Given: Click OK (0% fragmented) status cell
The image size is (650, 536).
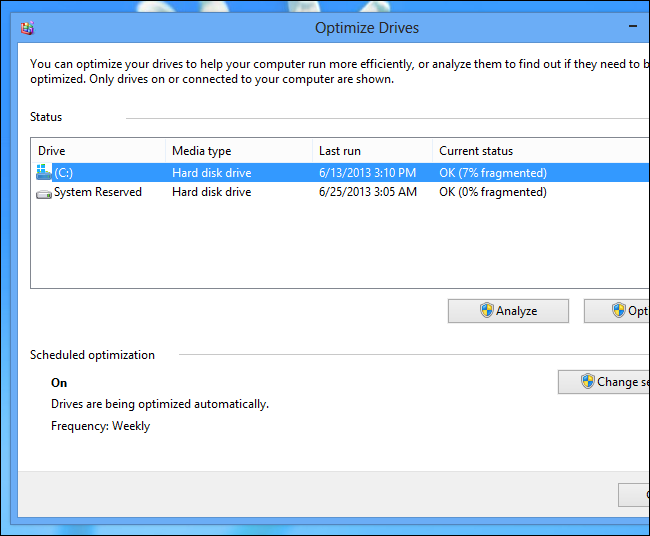Looking at the screenshot, I should click(493, 192).
